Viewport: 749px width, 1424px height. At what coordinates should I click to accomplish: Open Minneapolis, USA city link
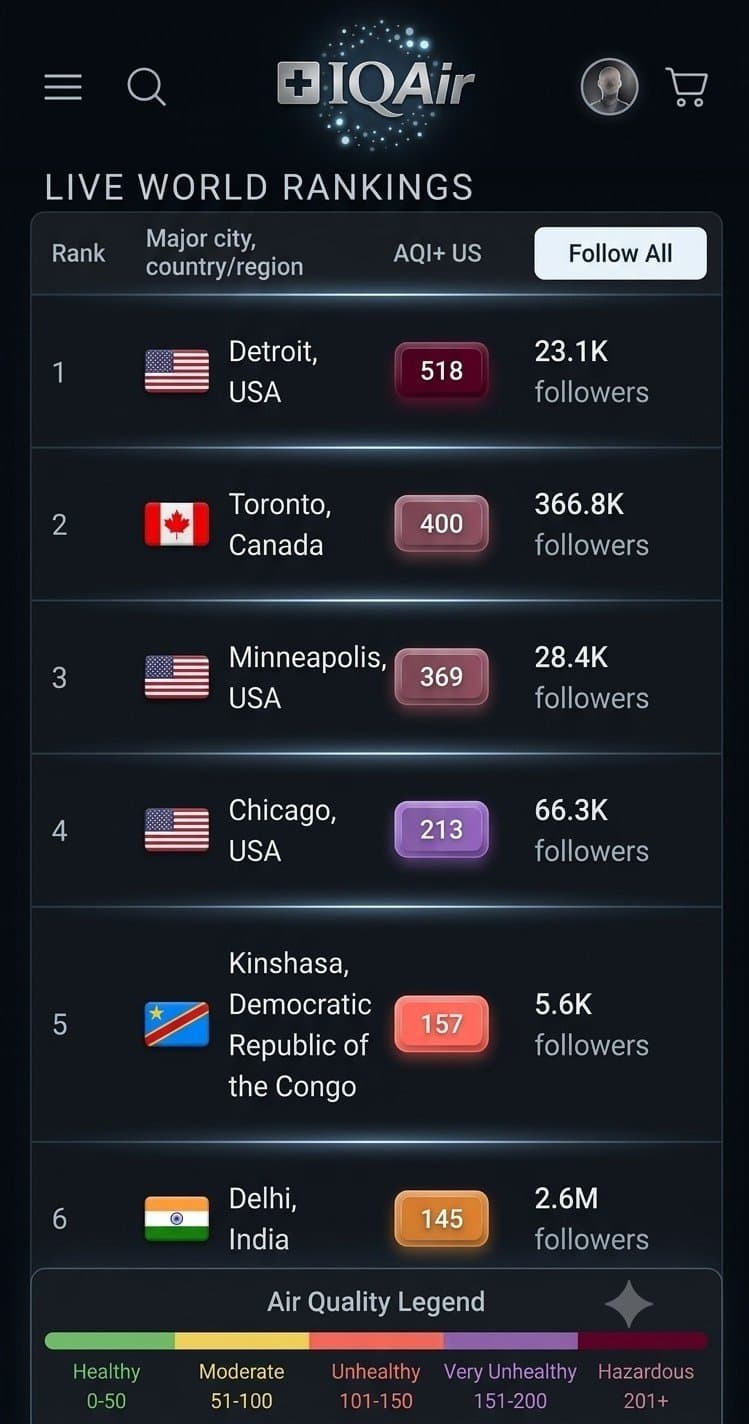[307, 677]
